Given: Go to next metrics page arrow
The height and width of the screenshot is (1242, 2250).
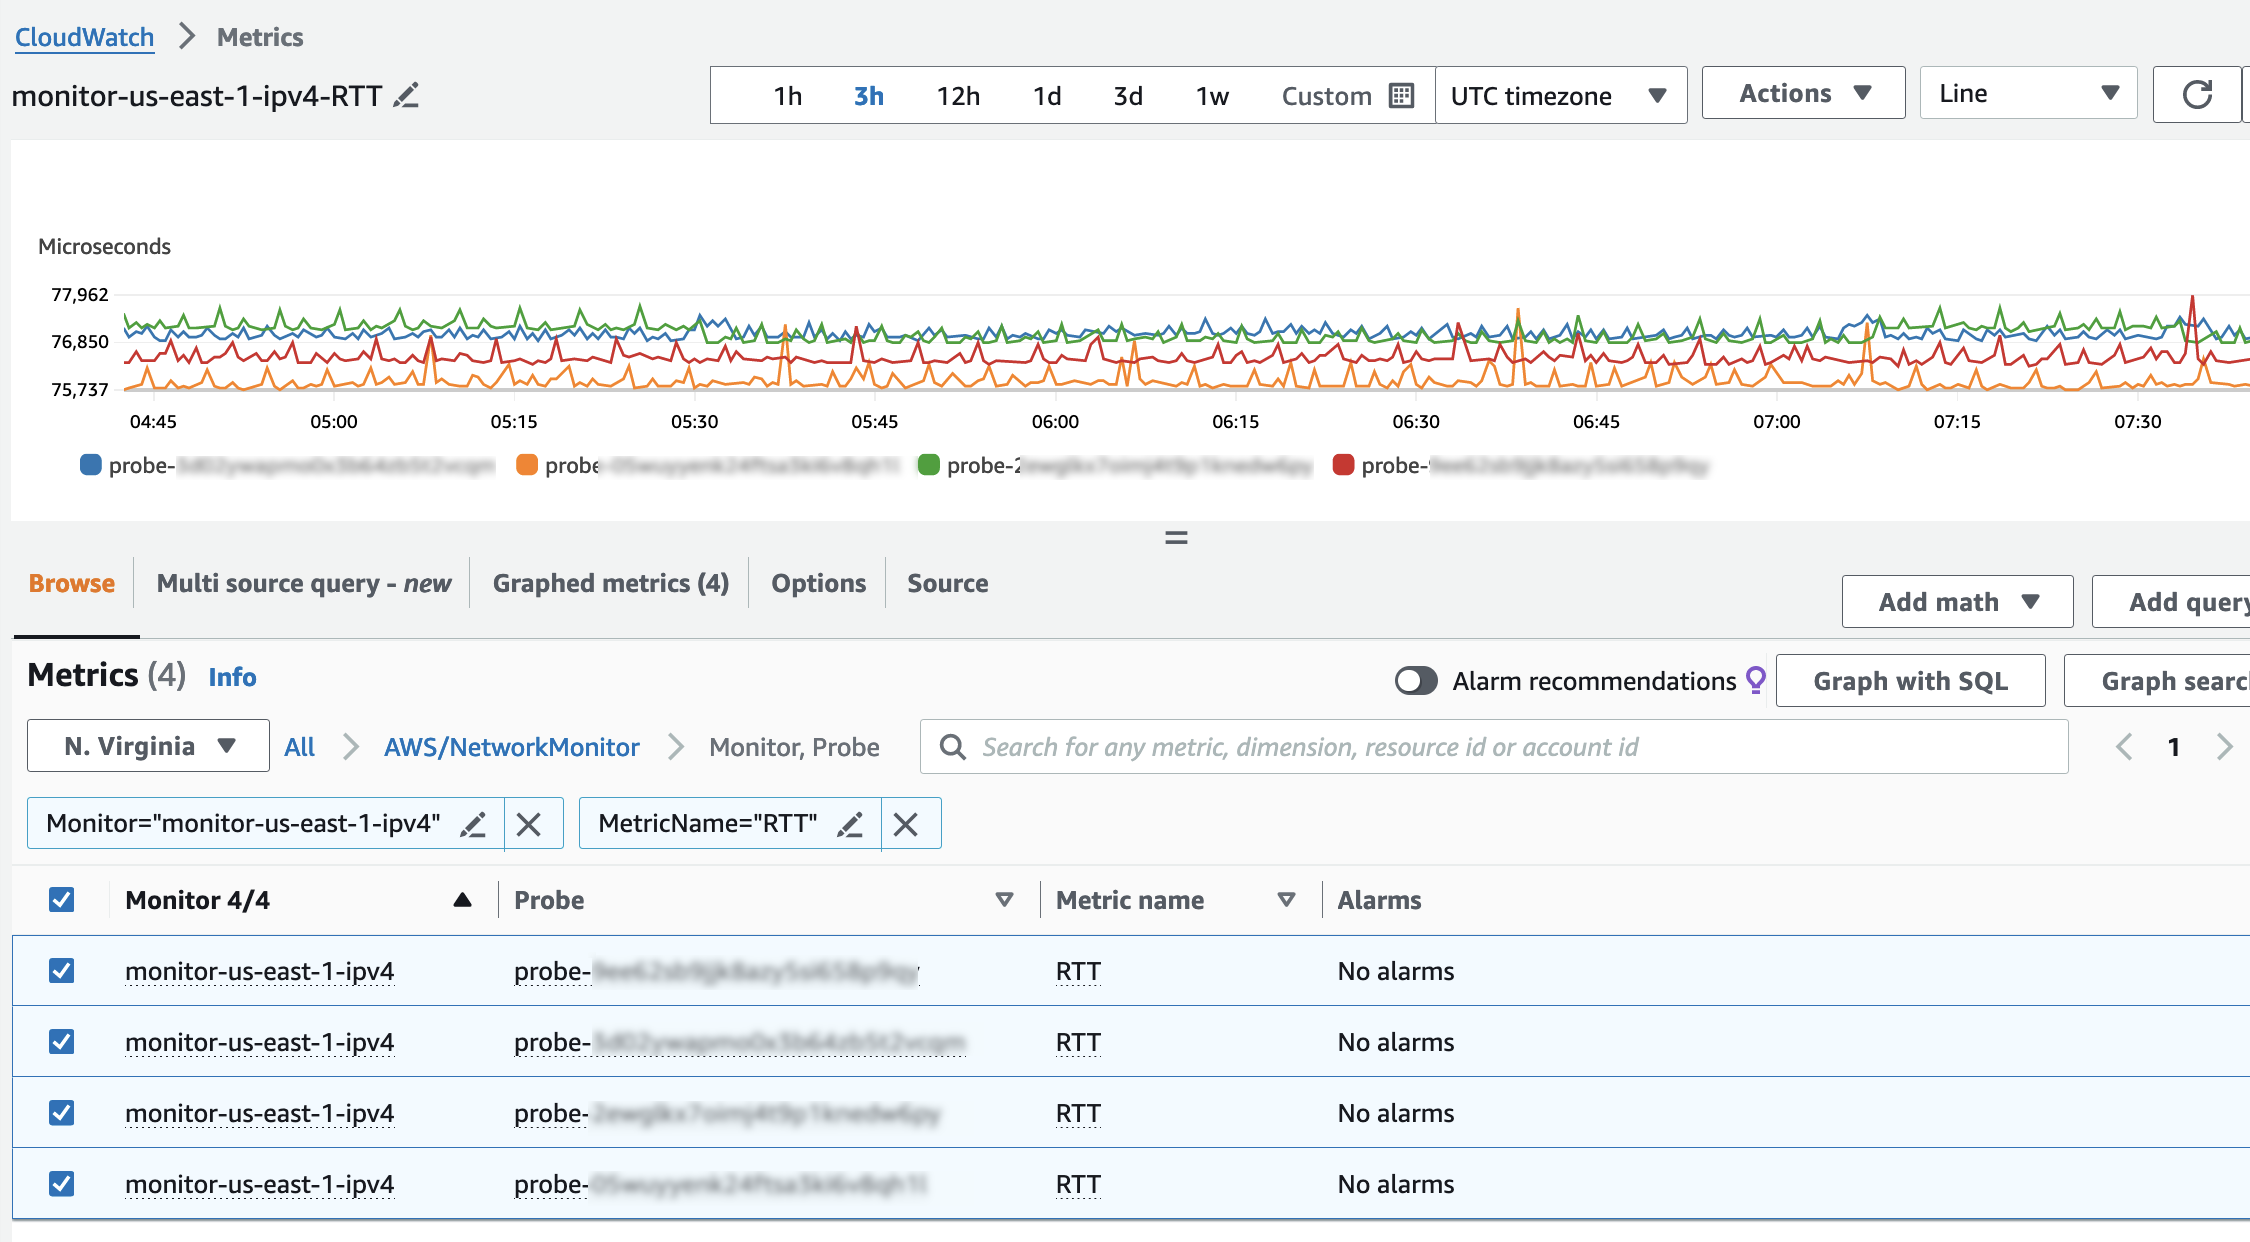Looking at the screenshot, I should pos(2224,747).
